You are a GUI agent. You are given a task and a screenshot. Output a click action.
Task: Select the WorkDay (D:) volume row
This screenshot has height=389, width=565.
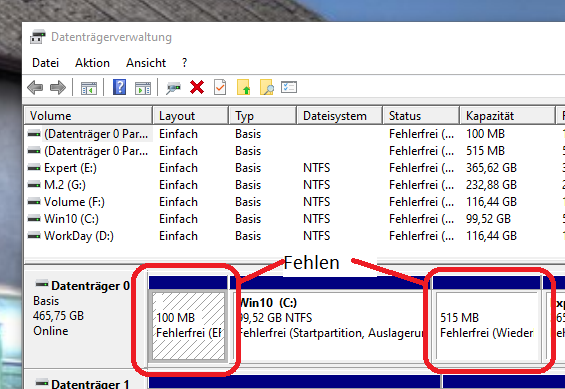coord(295,236)
